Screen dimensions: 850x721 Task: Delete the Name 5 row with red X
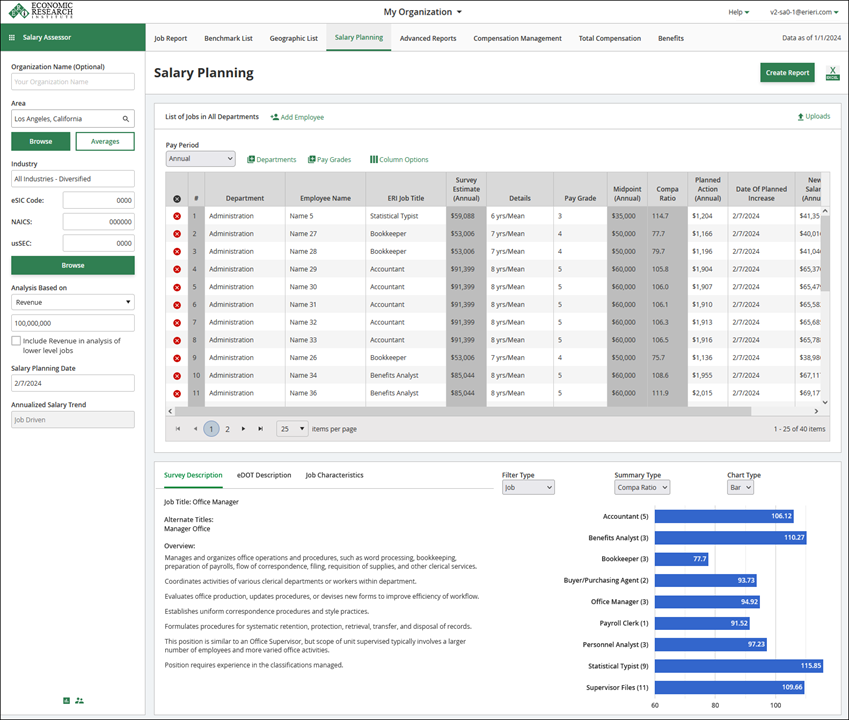pos(177,216)
